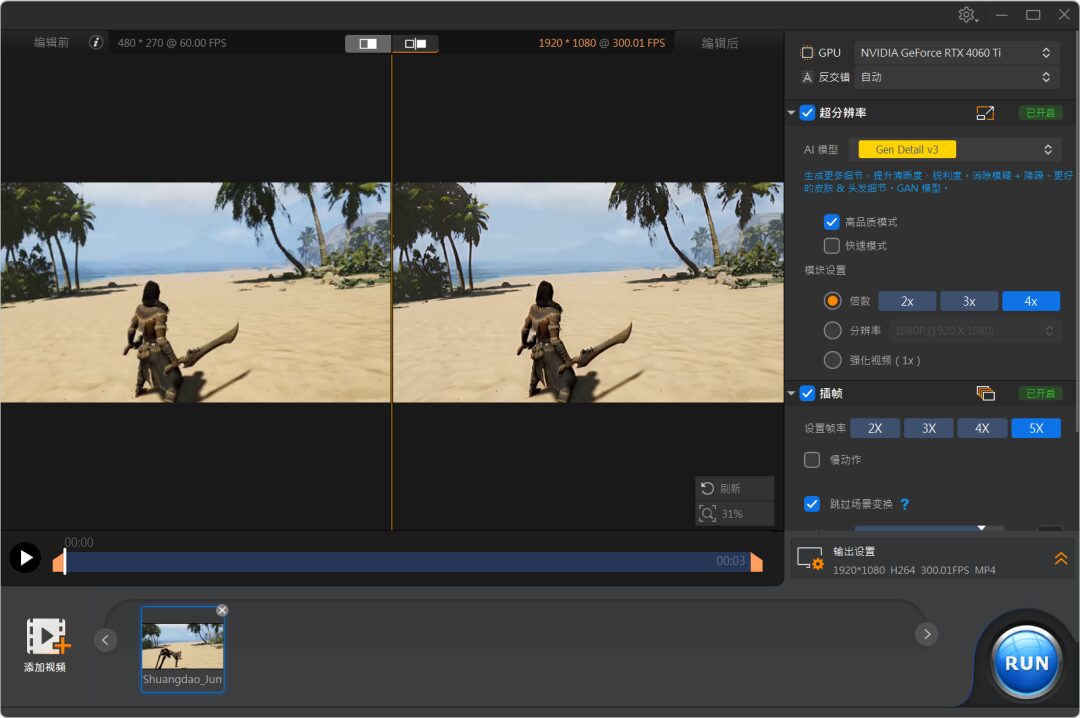Remove the Shuangdao video from list

pos(222,610)
